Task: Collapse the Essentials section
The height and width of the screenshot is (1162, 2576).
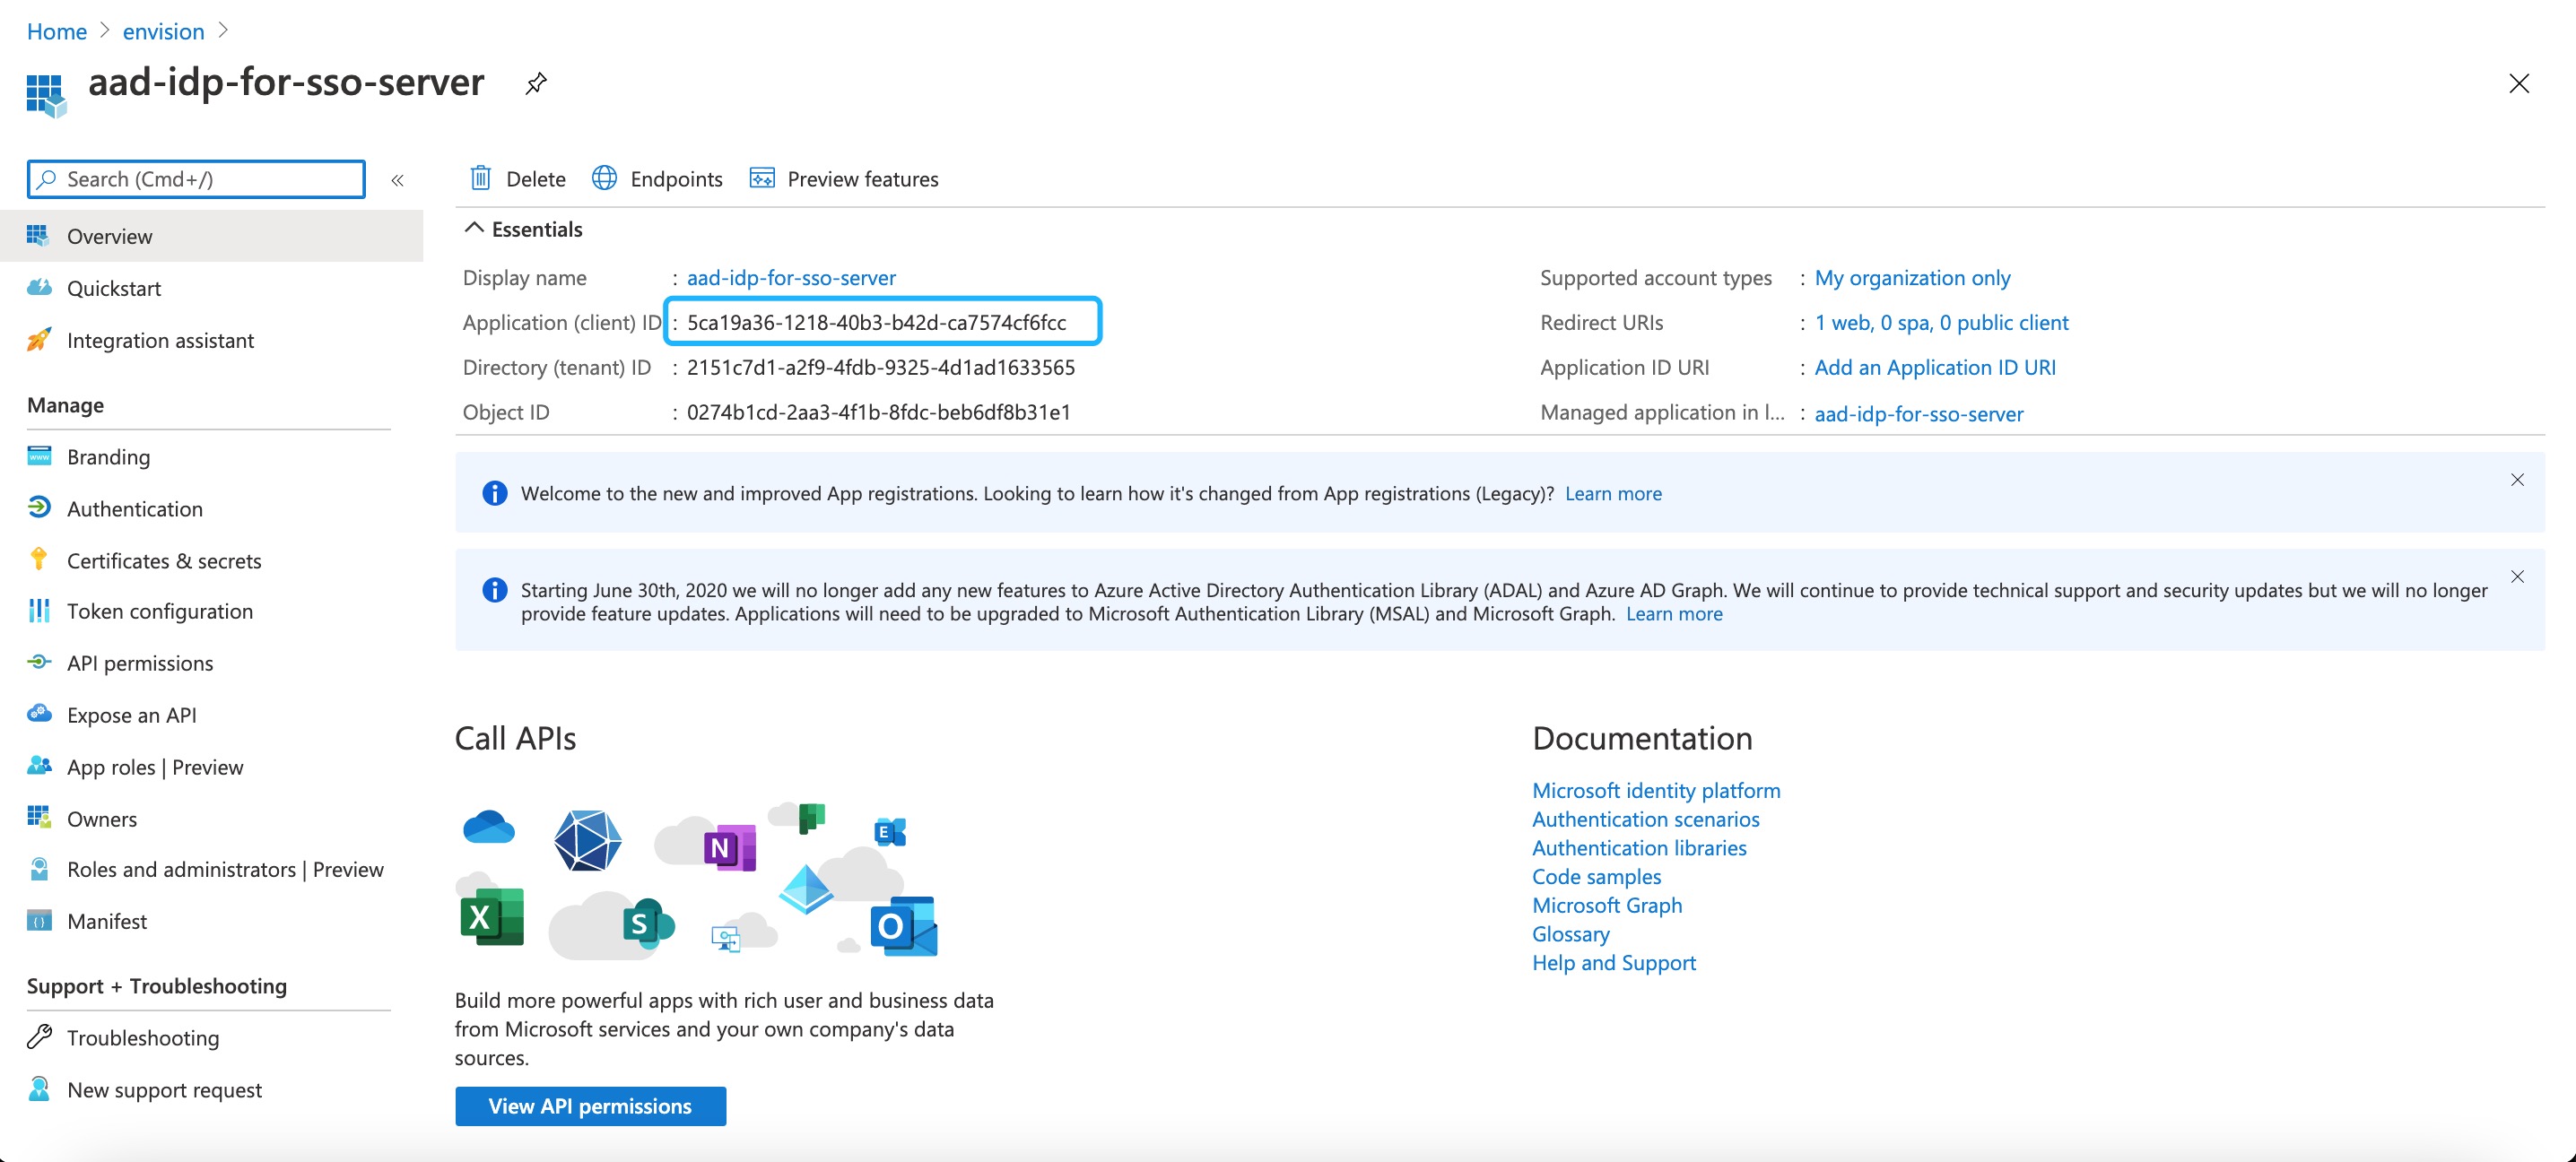Action: pos(474,229)
